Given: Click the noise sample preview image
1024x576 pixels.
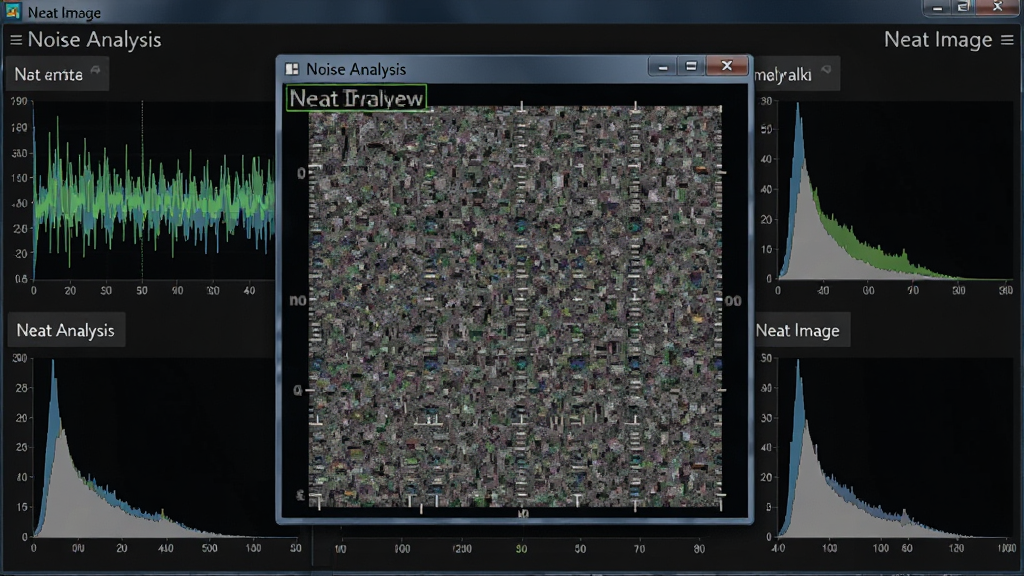Looking at the screenshot, I should coord(515,306).
